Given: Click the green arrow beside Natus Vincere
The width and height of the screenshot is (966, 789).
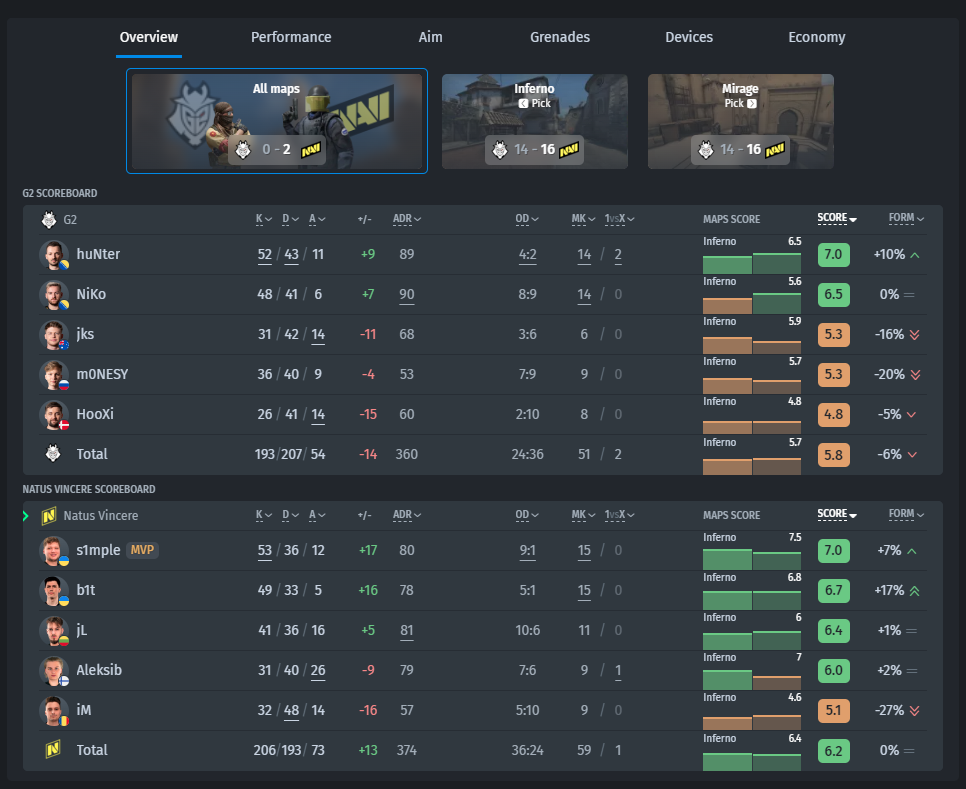Looking at the screenshot, I should click(26, 516).
